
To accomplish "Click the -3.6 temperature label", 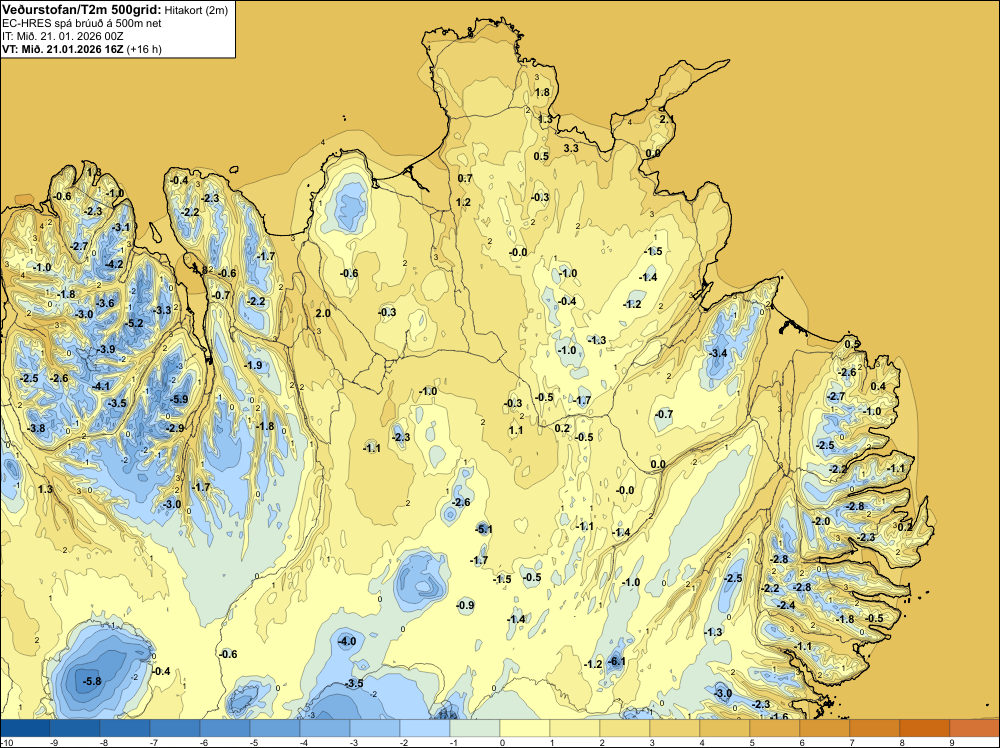I will 105,303.
